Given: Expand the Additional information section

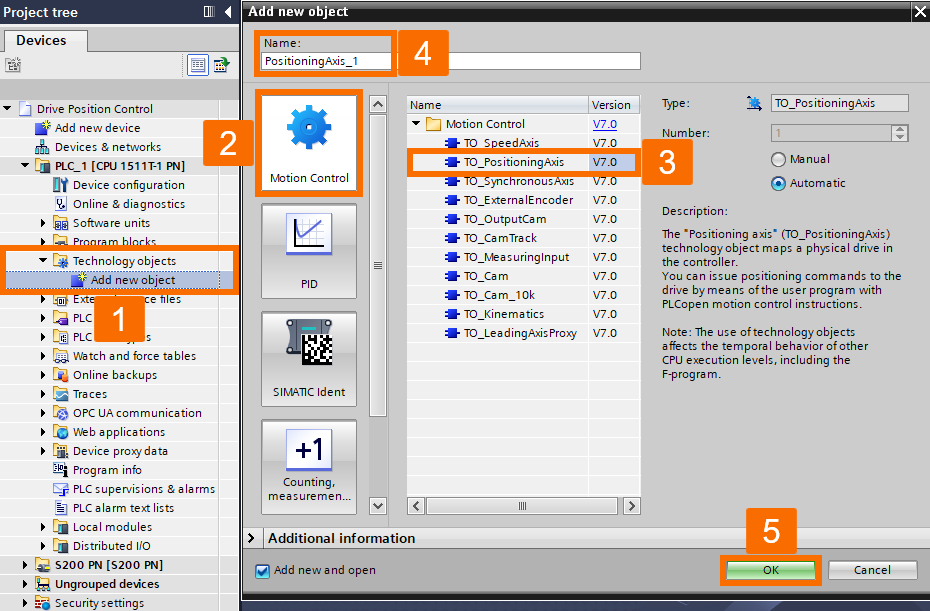Looking at the screenshot, I should [x=250, y=538].
